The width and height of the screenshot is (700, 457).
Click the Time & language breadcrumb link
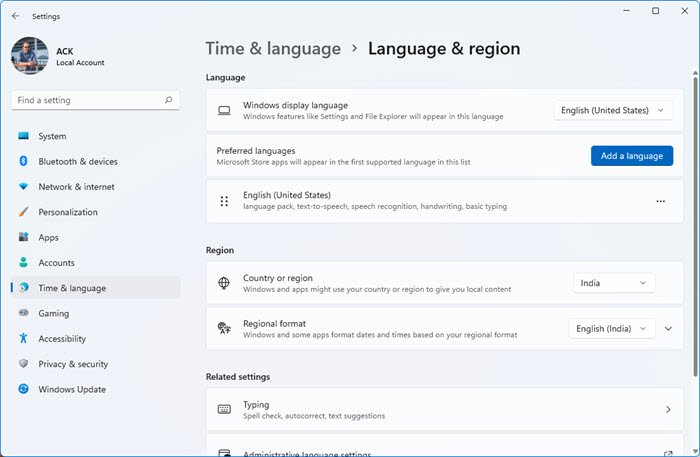click(273, 48)
